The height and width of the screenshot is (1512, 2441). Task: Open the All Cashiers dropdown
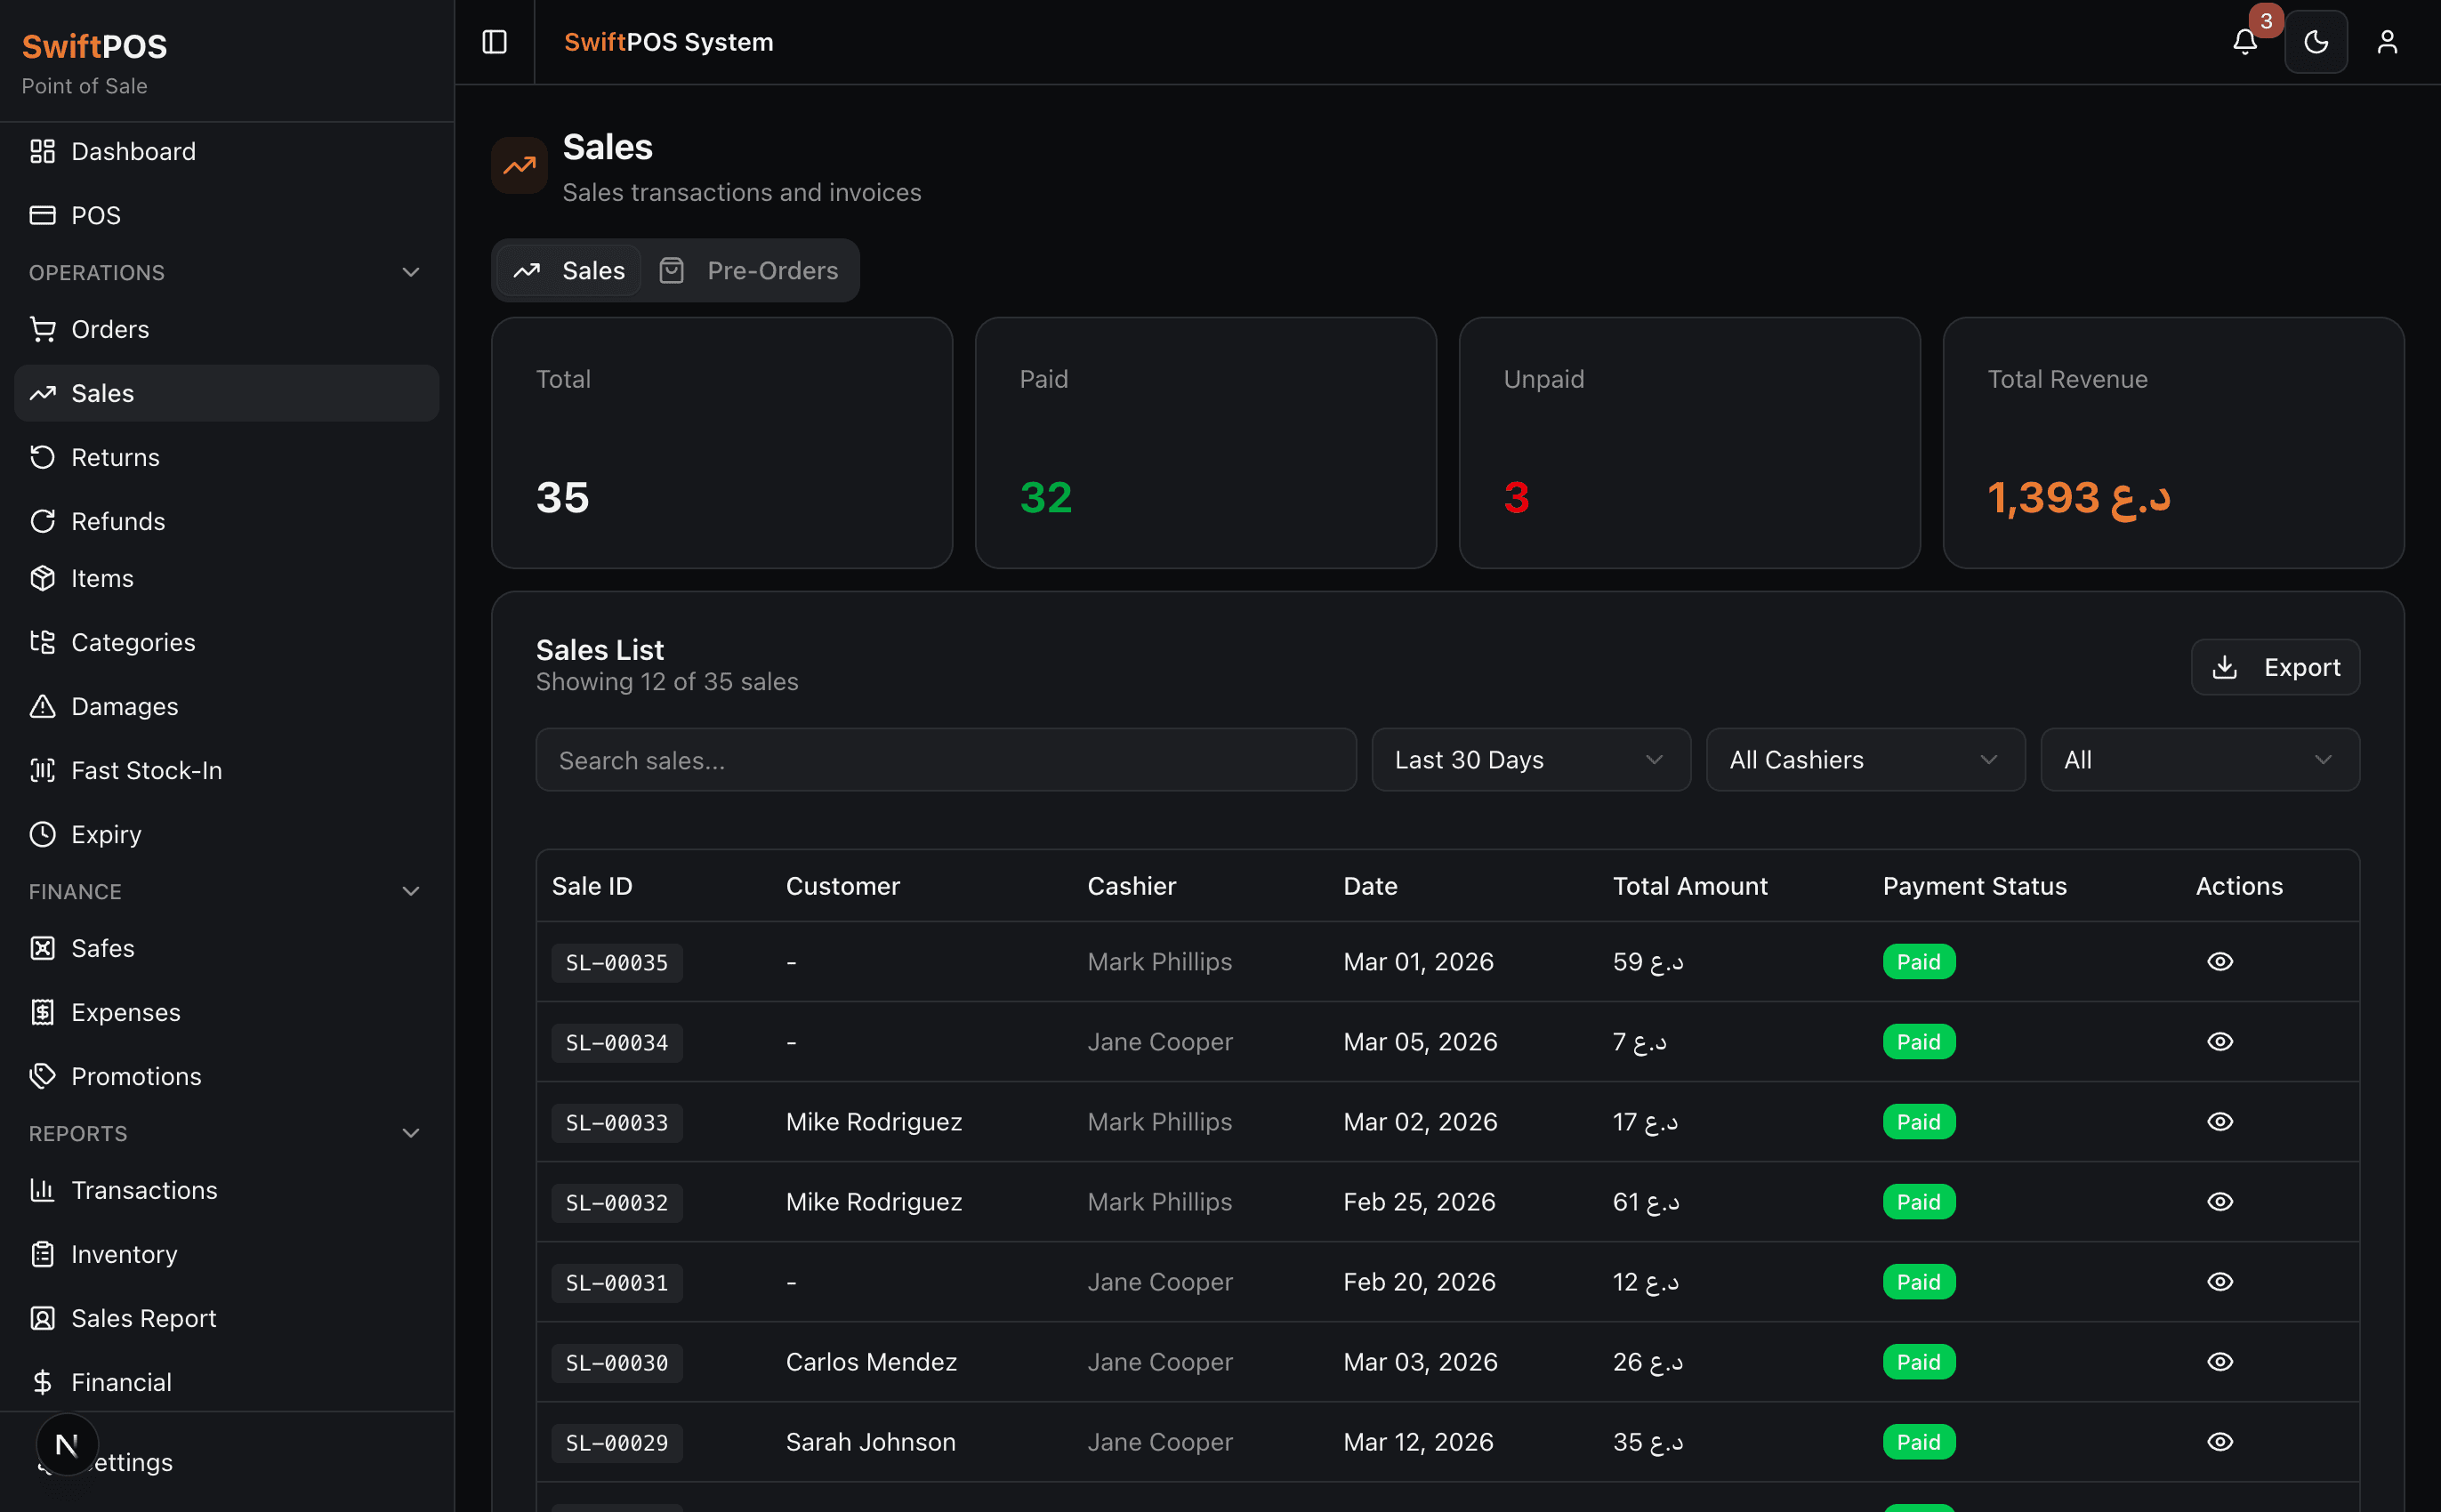pos(1864,760)
